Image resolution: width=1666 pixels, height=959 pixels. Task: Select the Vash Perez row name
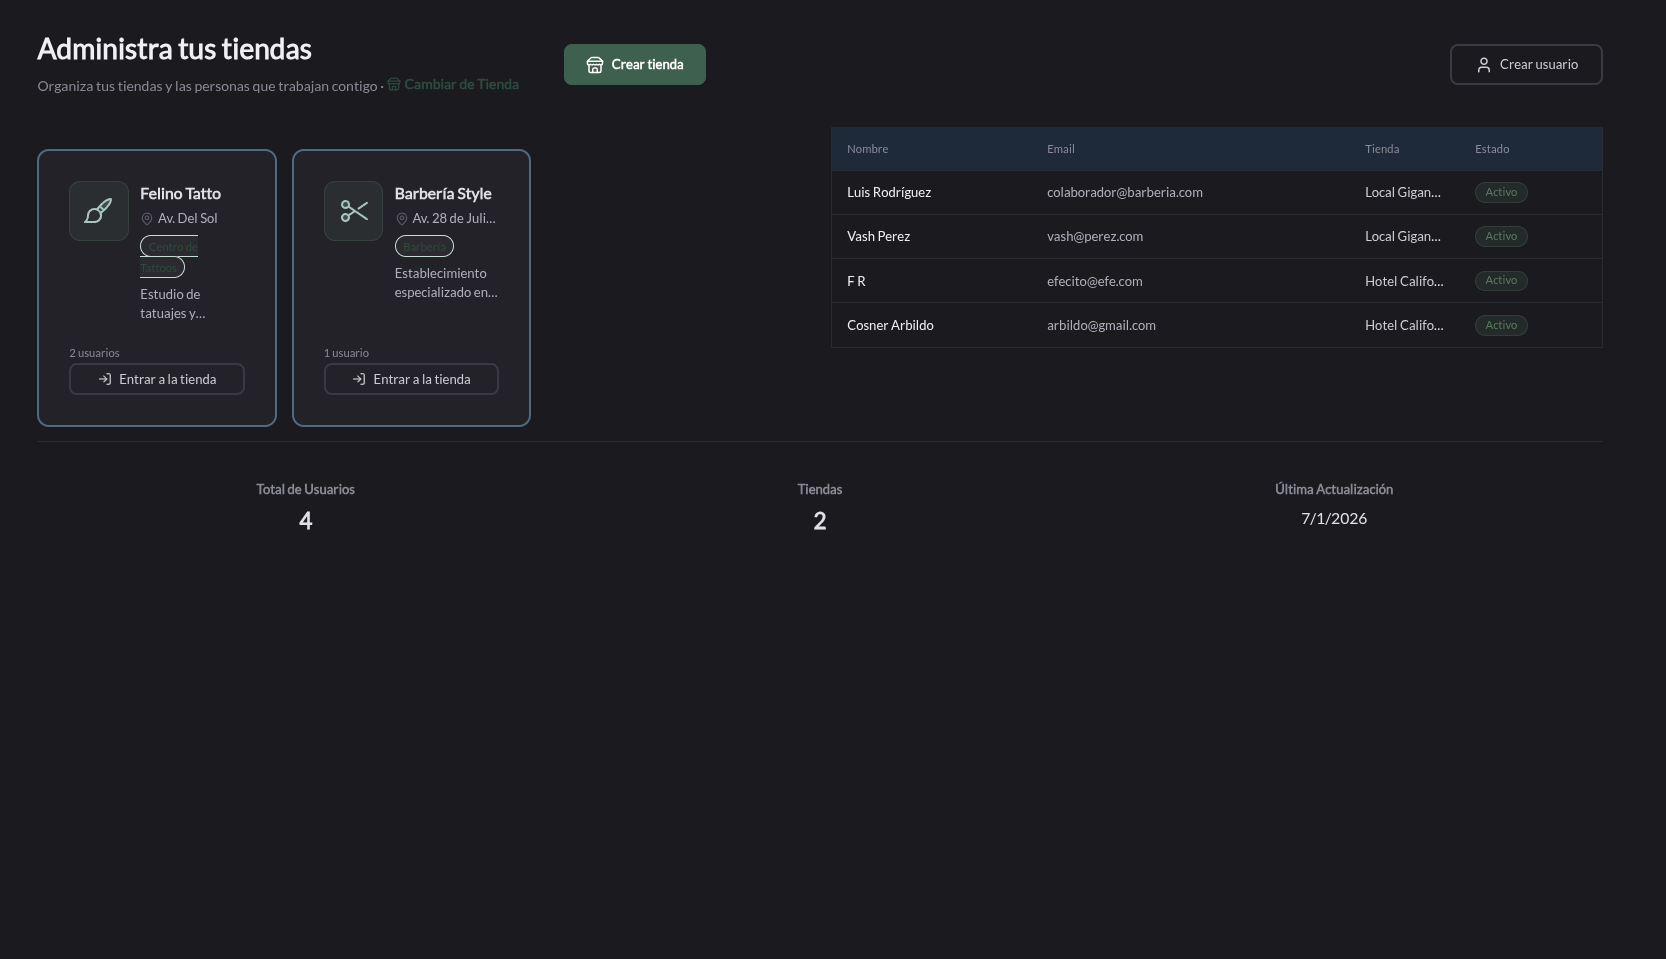pos(878,236)
